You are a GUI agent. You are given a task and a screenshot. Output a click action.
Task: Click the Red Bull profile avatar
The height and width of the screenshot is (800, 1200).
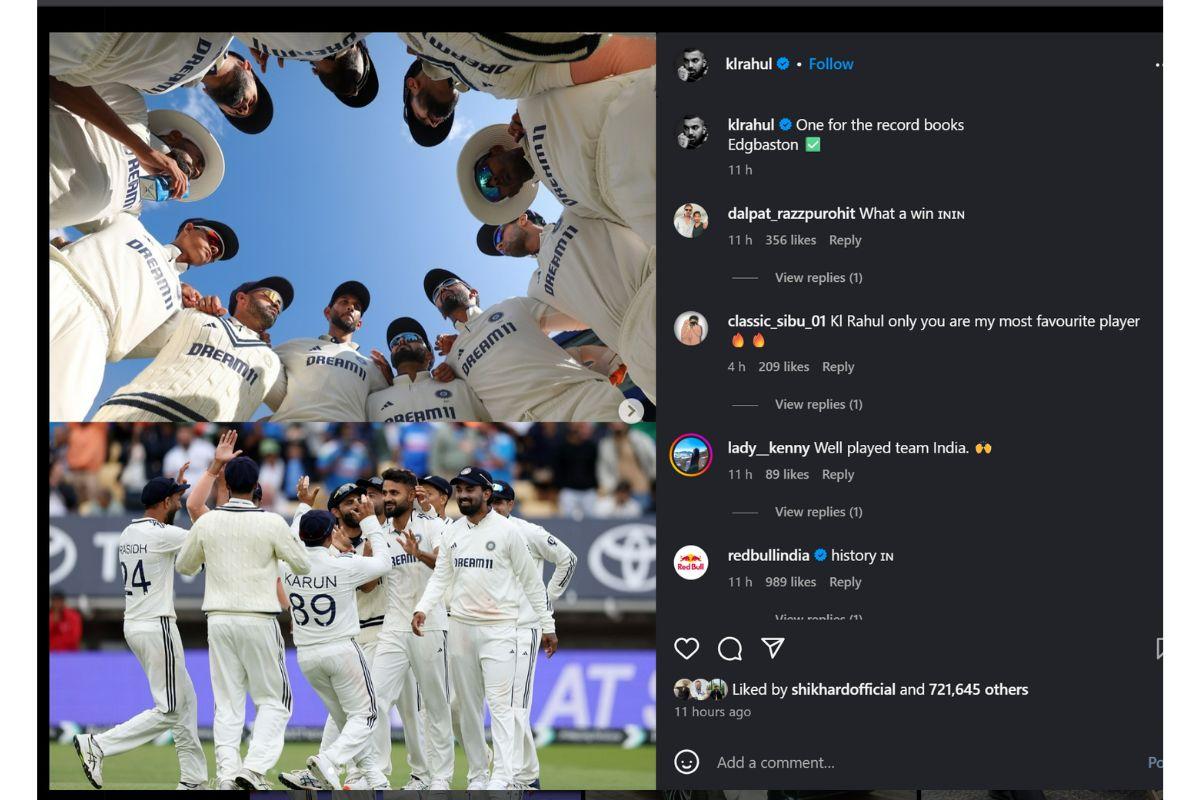691,562
